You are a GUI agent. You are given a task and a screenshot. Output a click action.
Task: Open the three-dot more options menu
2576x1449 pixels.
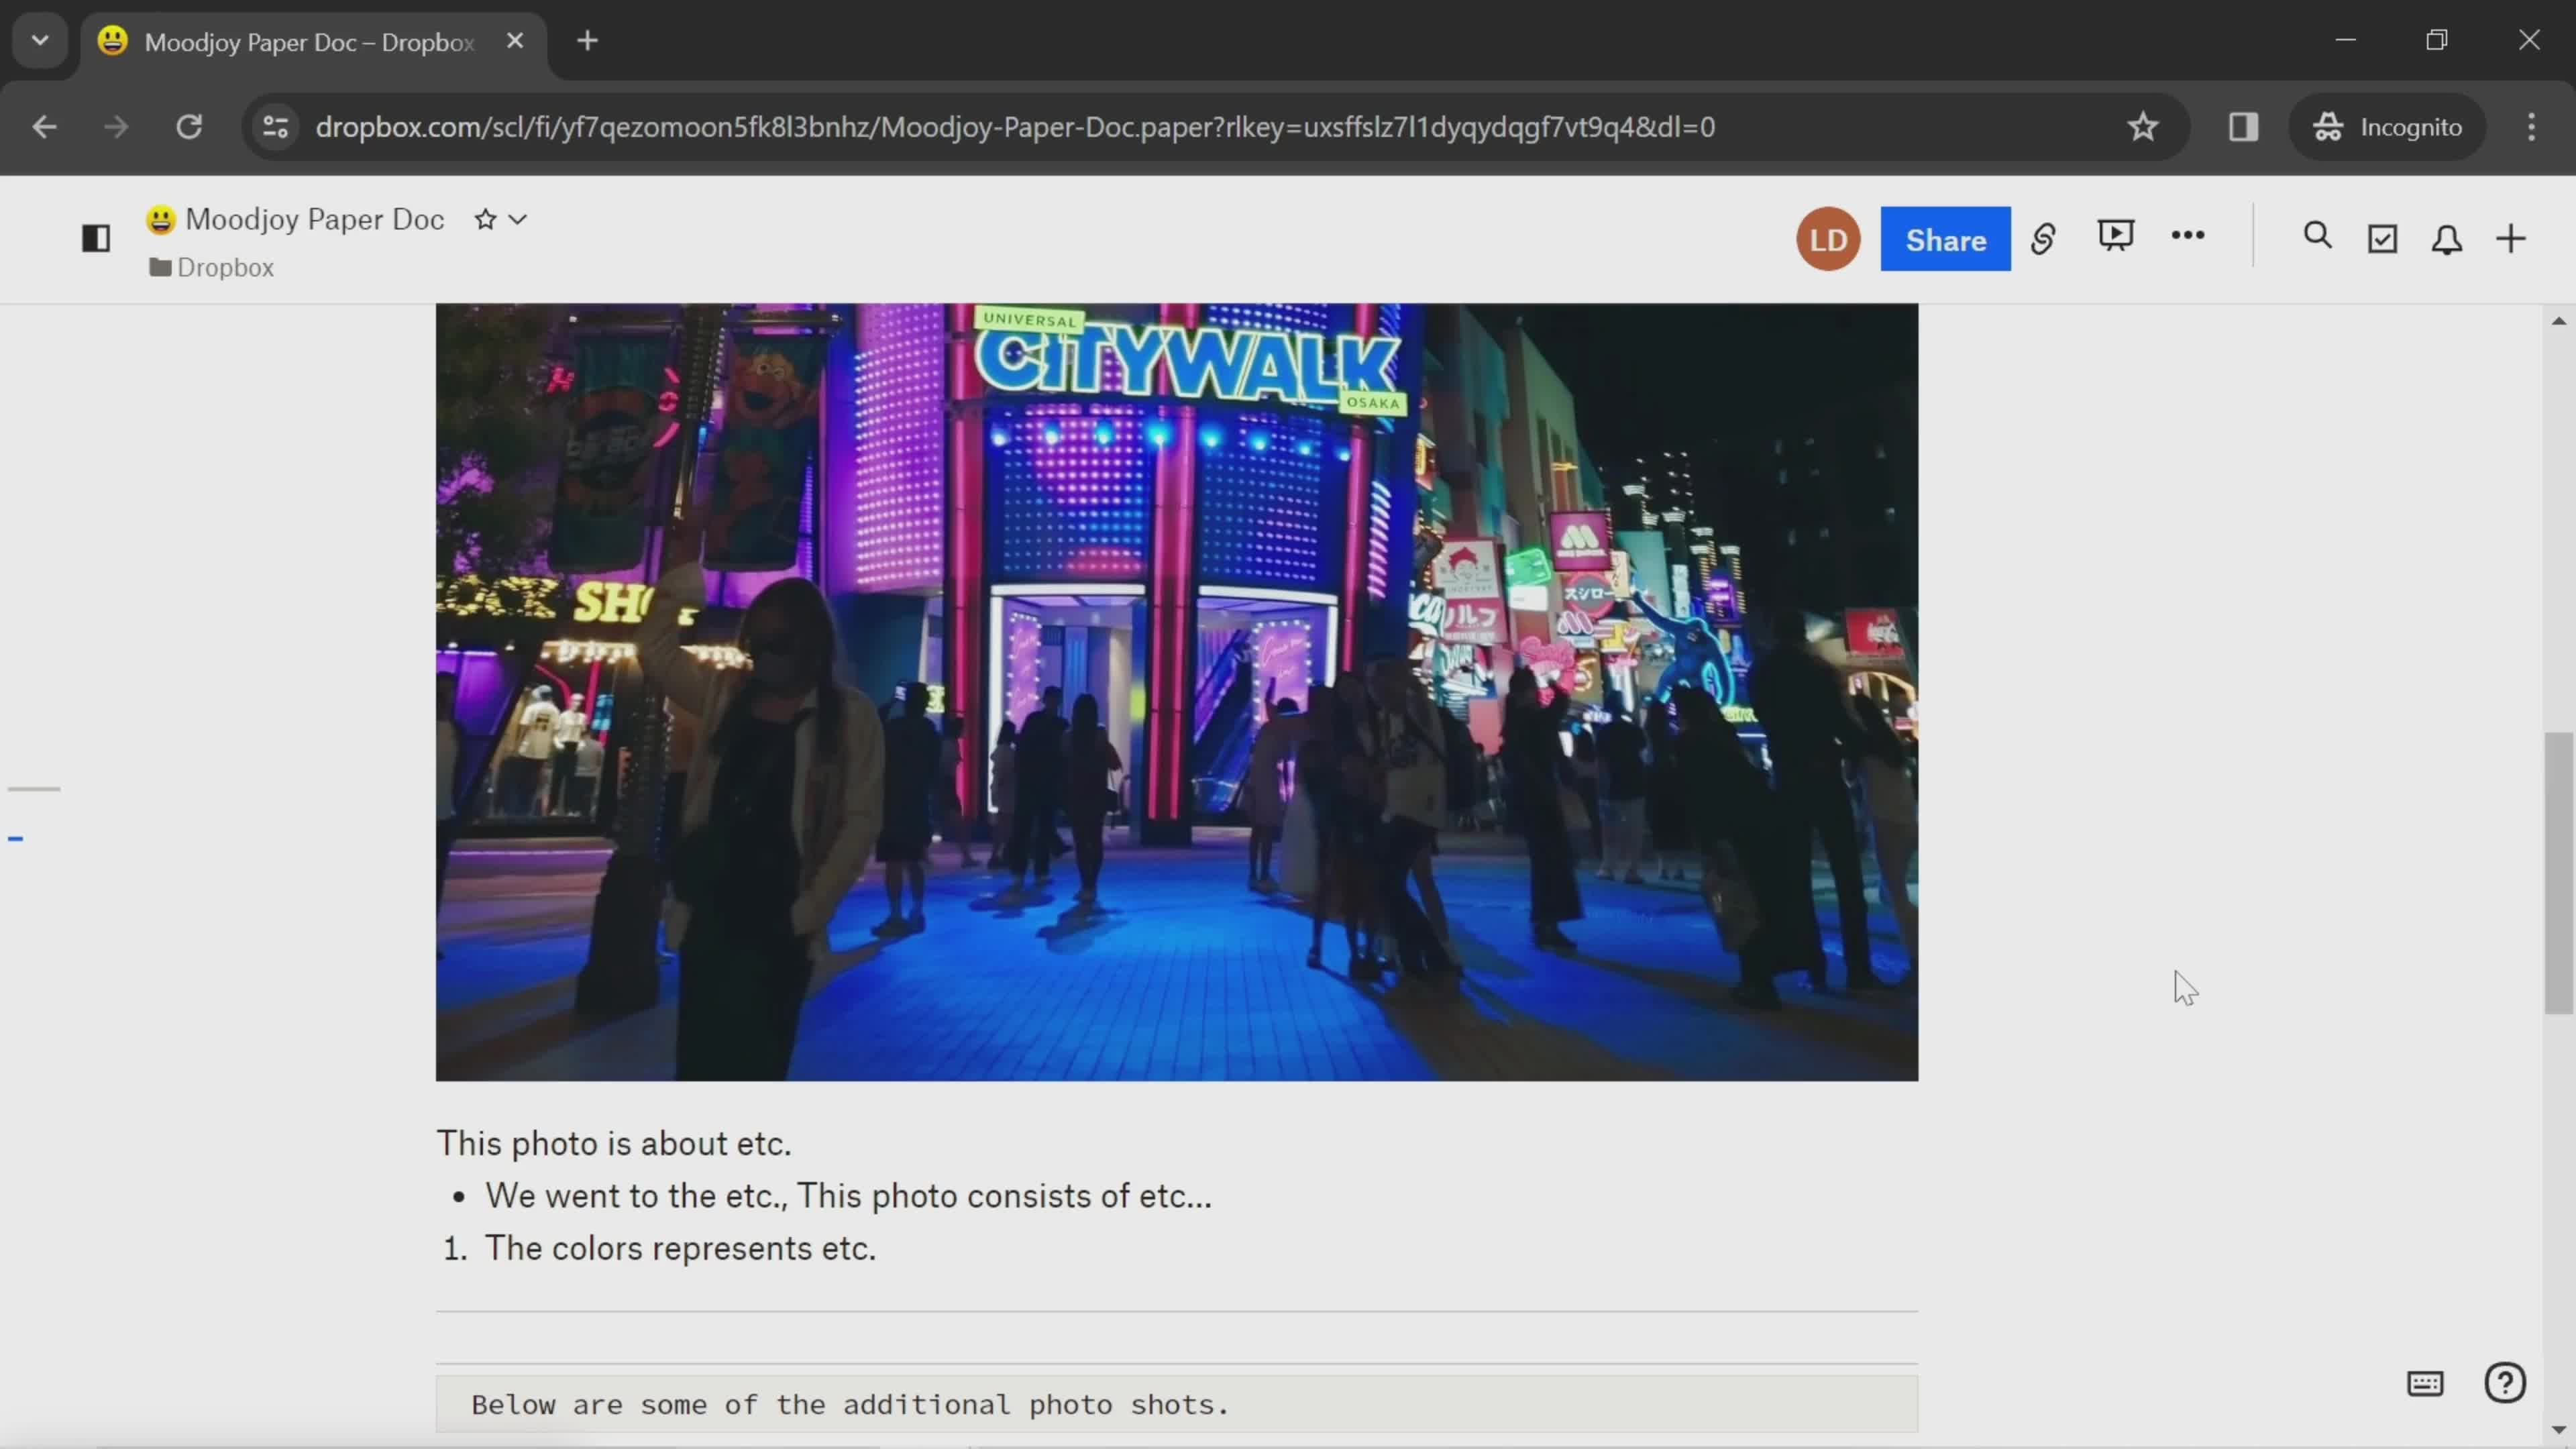pyautogui.click(x=2188, y=235)
